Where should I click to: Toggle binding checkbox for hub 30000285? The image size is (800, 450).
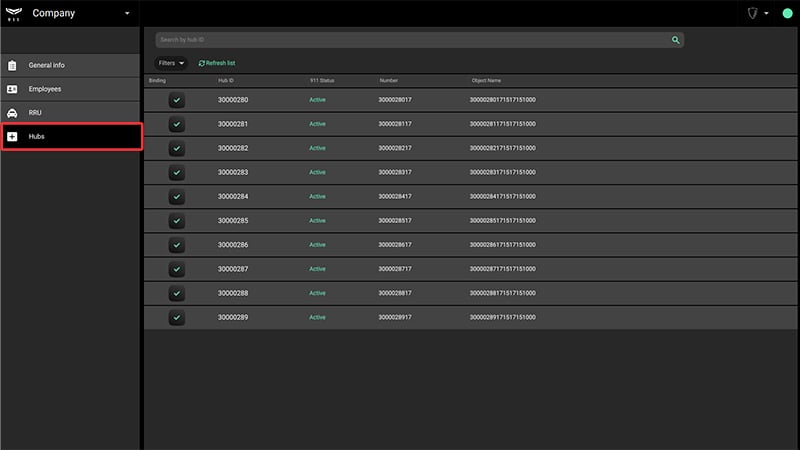click(x=177, y=221)
